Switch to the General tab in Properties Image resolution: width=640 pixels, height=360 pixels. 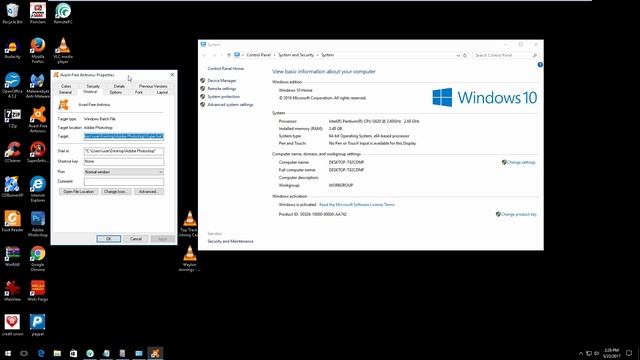(x=65, y=93)
